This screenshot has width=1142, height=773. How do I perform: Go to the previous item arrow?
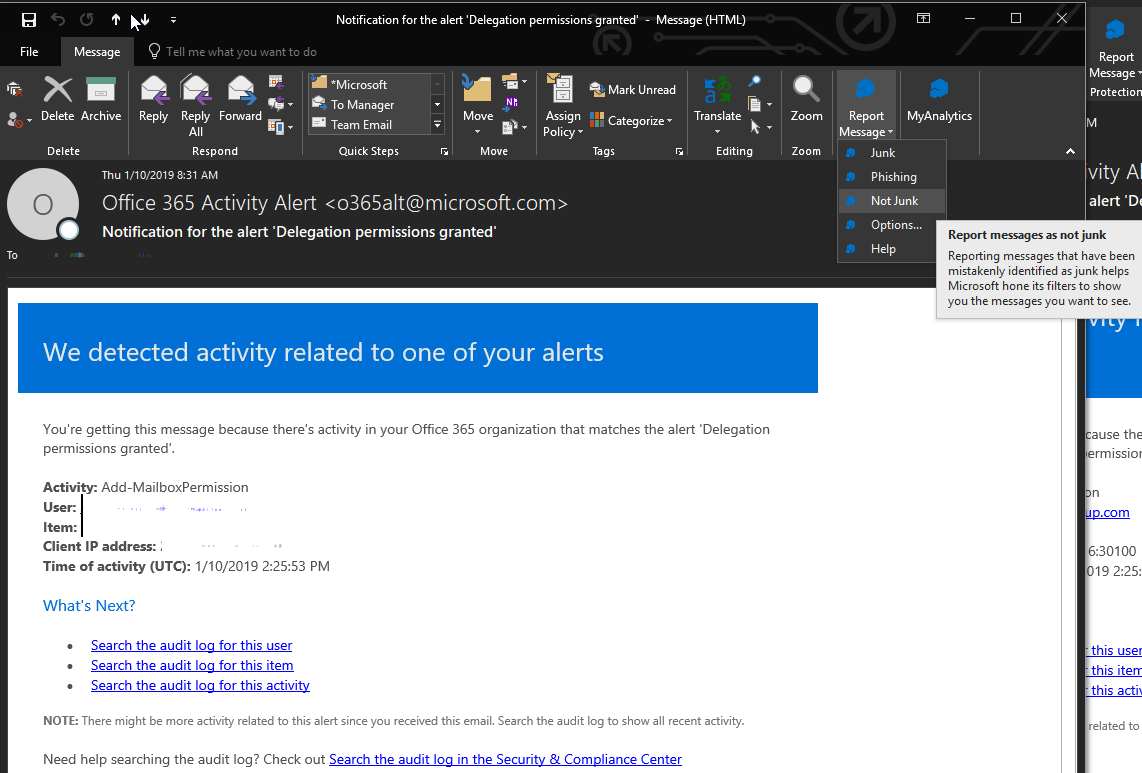(x=116, y=20)
